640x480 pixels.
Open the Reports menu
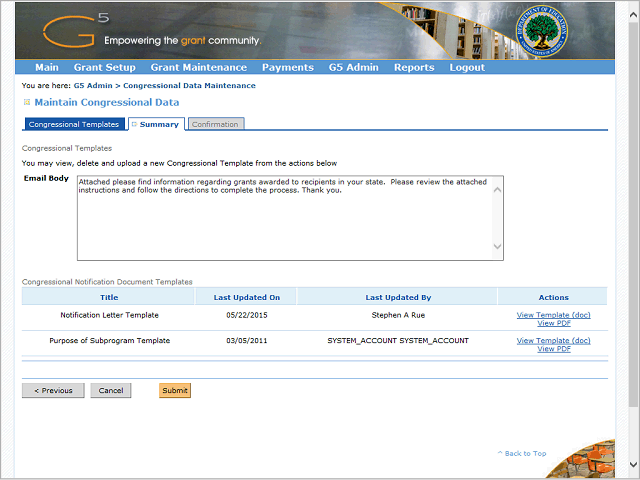pos(414,67)
